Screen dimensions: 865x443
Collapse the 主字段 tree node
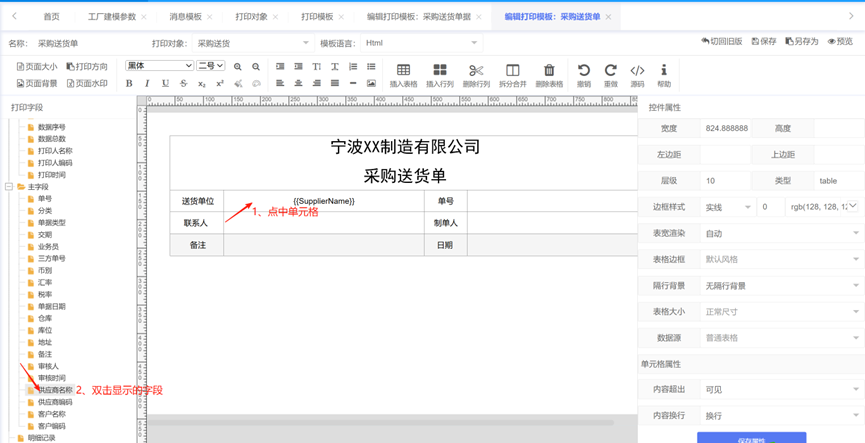point(9,187)
